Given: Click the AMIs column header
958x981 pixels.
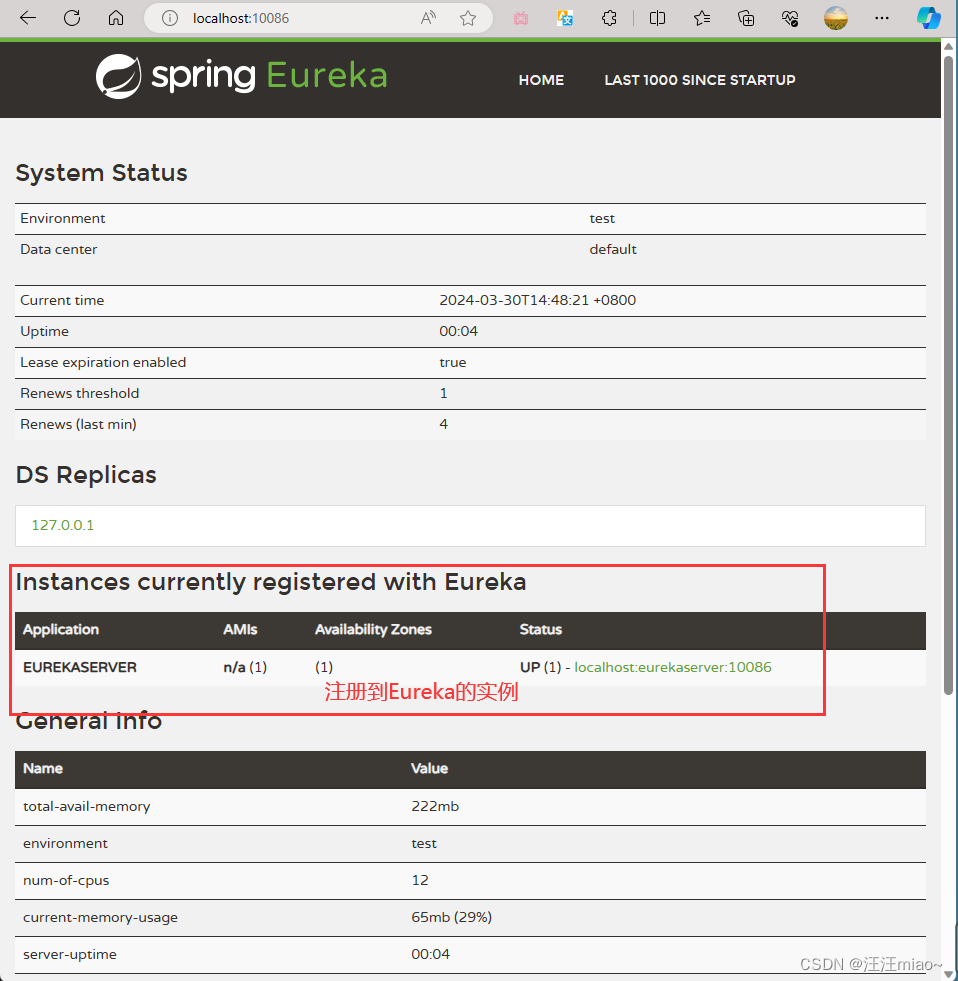Looking at the screenshot, I should [240, 629].
